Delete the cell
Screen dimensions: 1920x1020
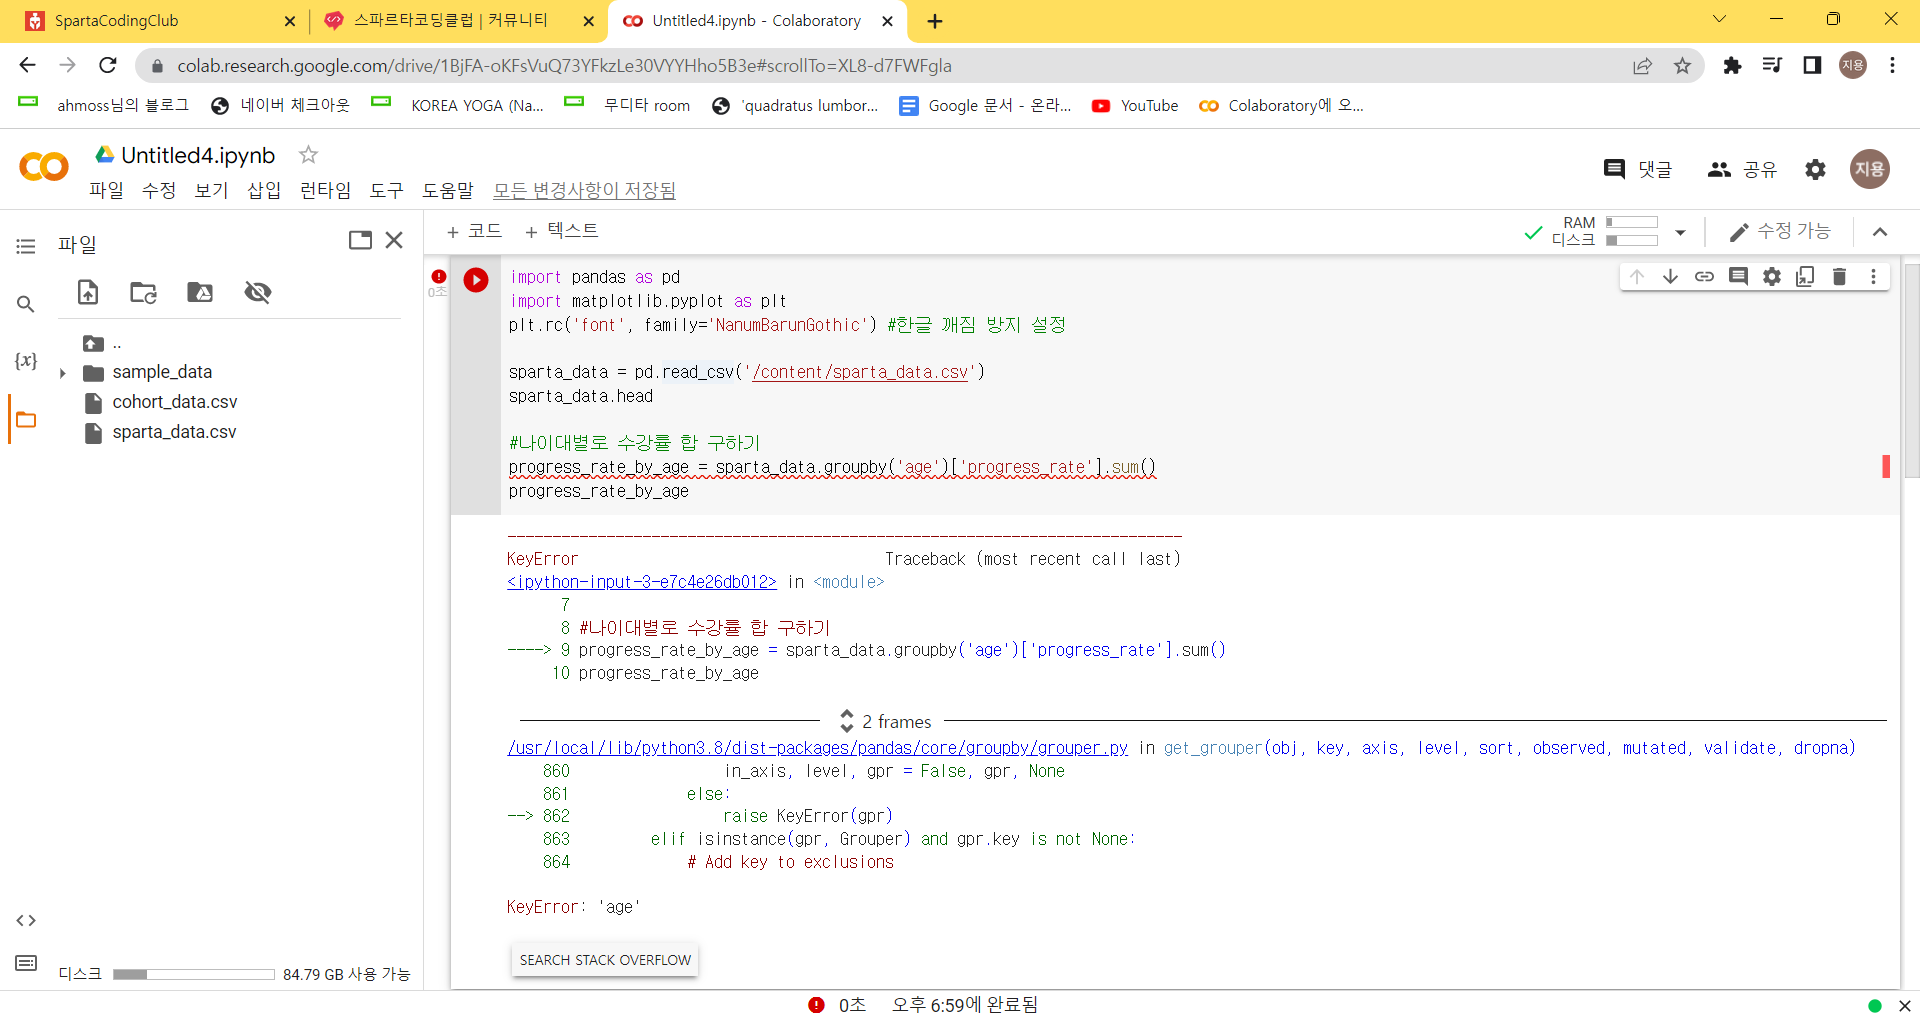(1839, 277)
